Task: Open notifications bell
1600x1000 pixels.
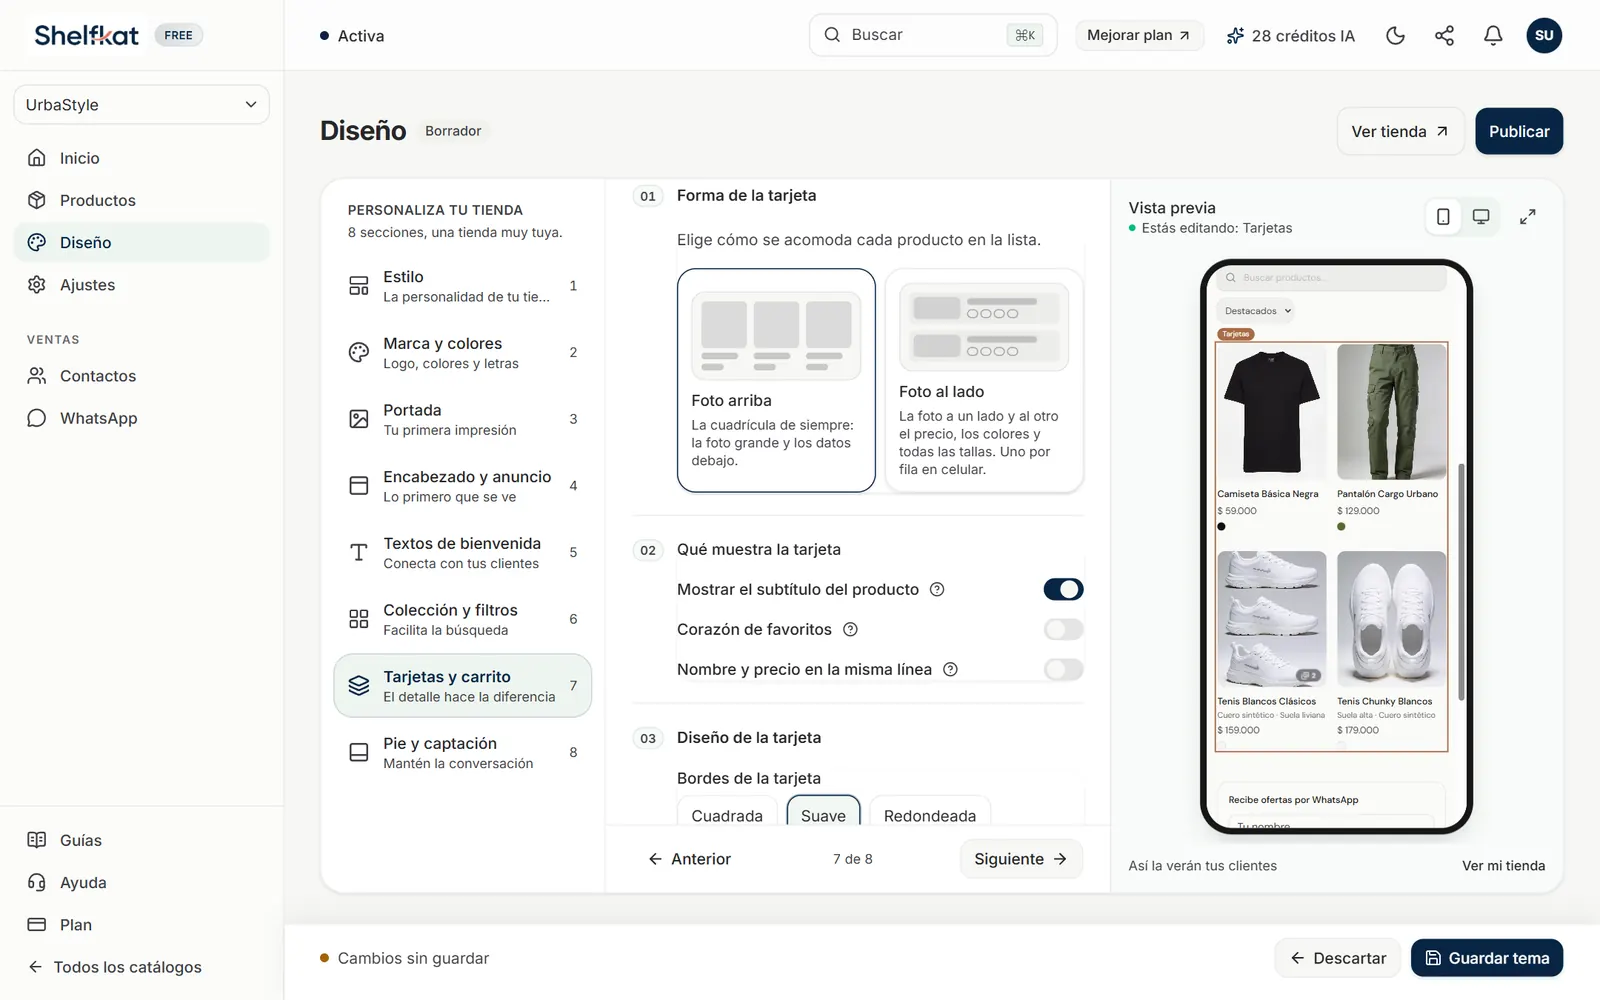Action: coord(1493,36)
